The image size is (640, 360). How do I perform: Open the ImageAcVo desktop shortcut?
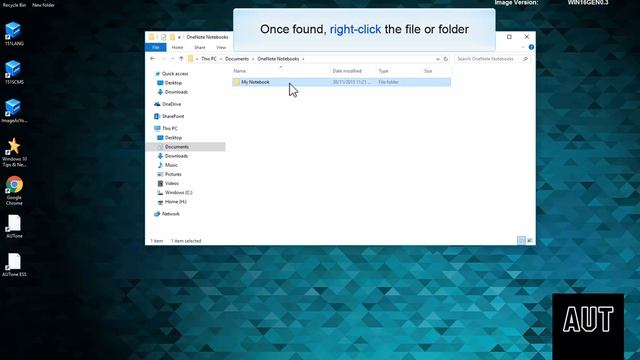tap(14, 110)
